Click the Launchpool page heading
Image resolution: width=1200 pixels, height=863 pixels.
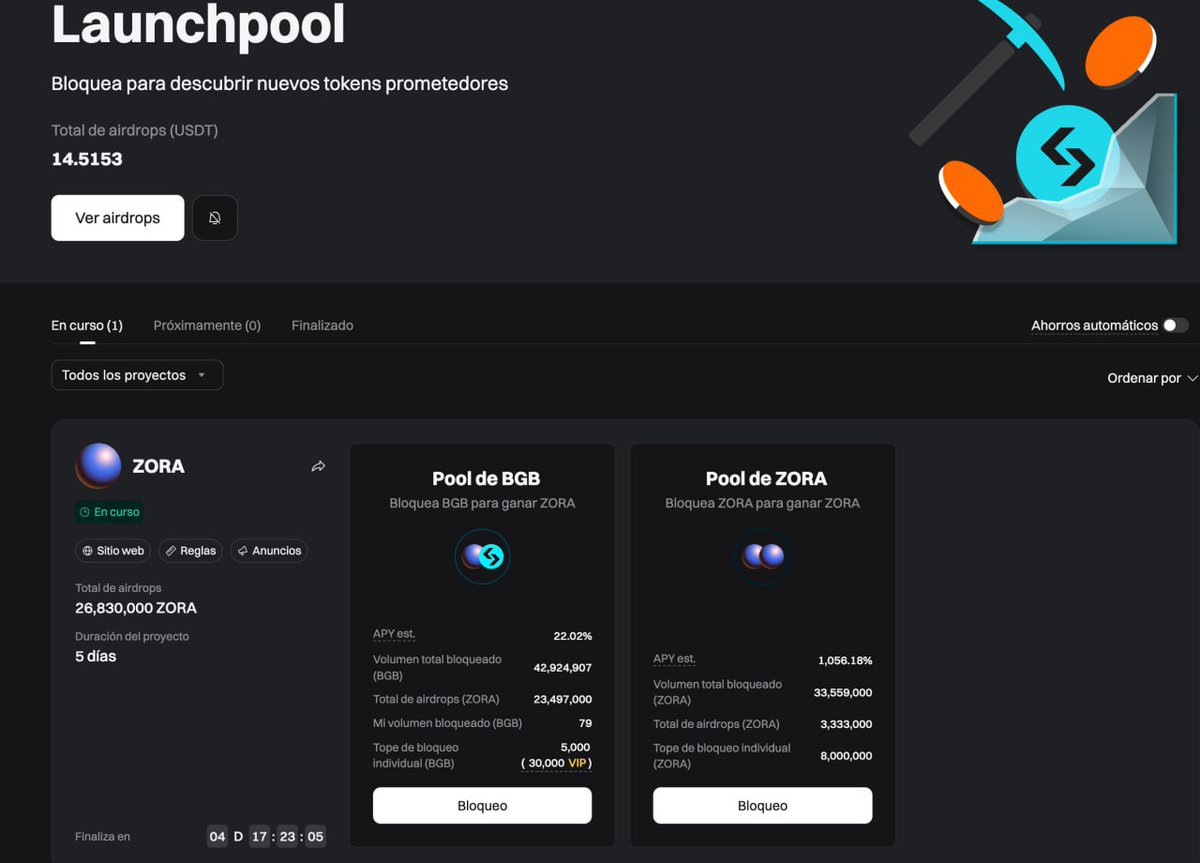click(198, 24)
